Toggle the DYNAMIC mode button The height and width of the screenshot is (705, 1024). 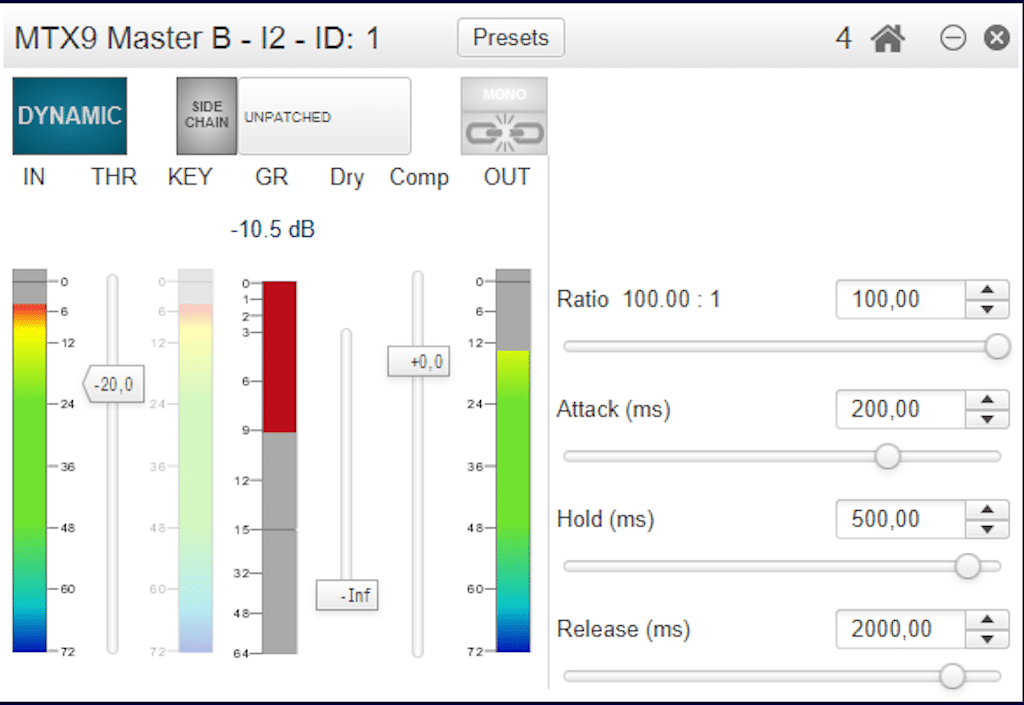pyautogui.click(x=70, y=116)
